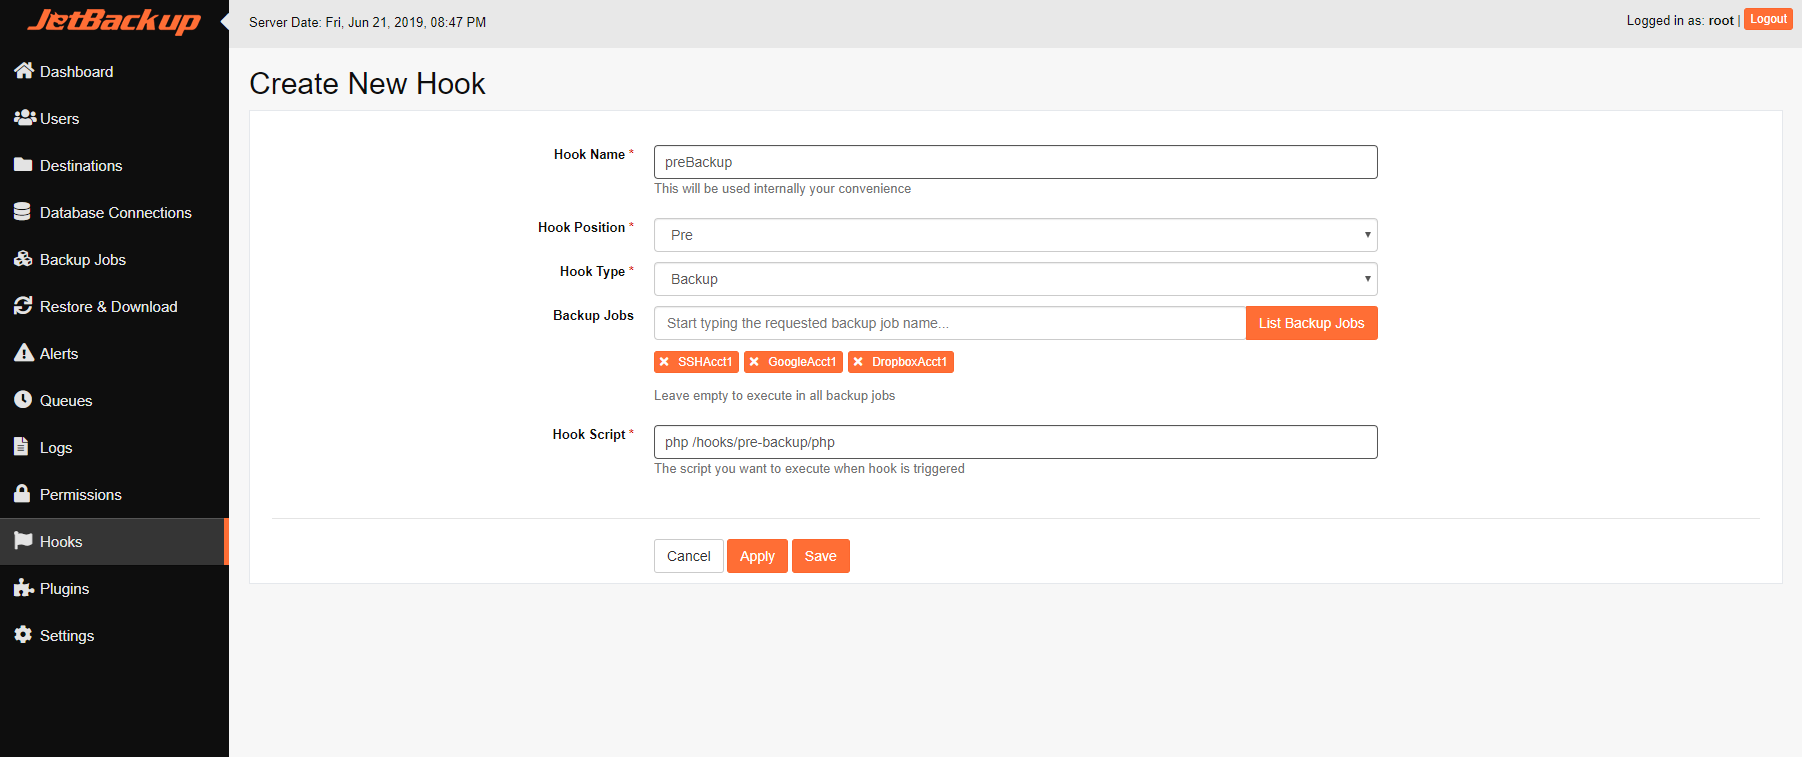Click the Restore & Download sync icon
Viewport: 1802px width, 757px height.
click(23, 306)
